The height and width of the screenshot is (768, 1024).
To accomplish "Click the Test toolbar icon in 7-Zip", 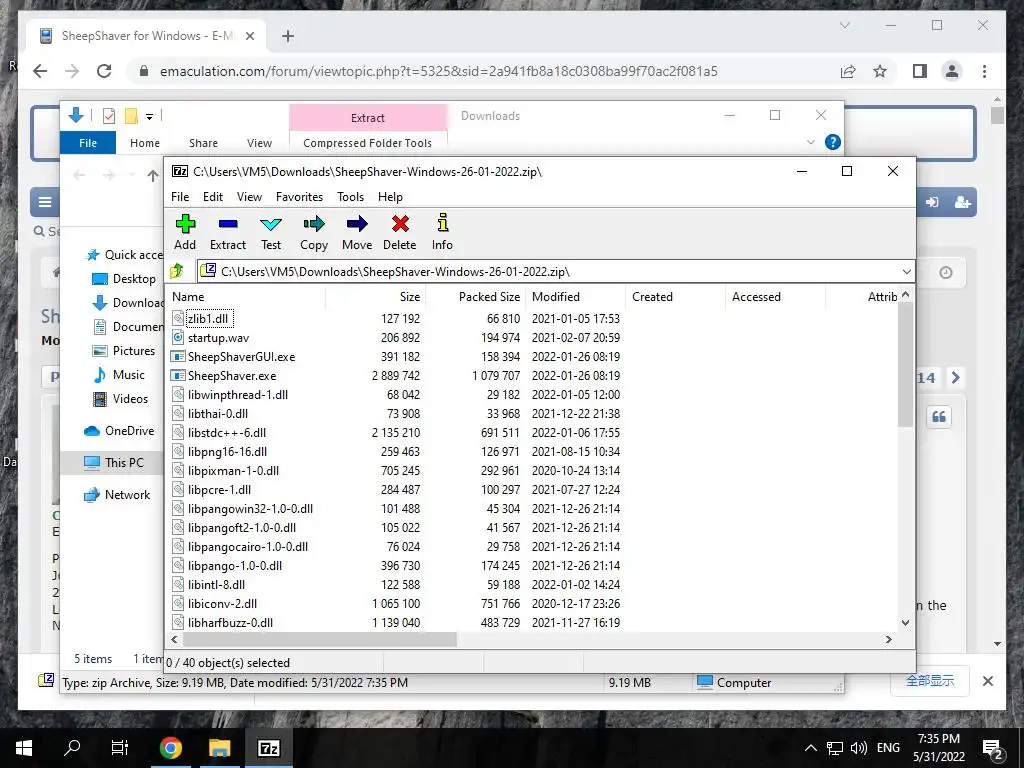I will (x=271, y=232).
